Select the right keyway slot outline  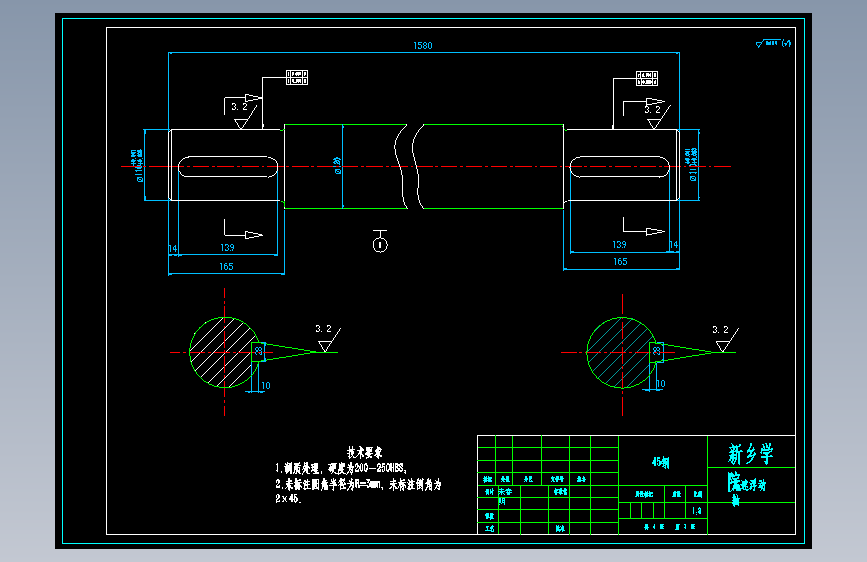point(620,166)
